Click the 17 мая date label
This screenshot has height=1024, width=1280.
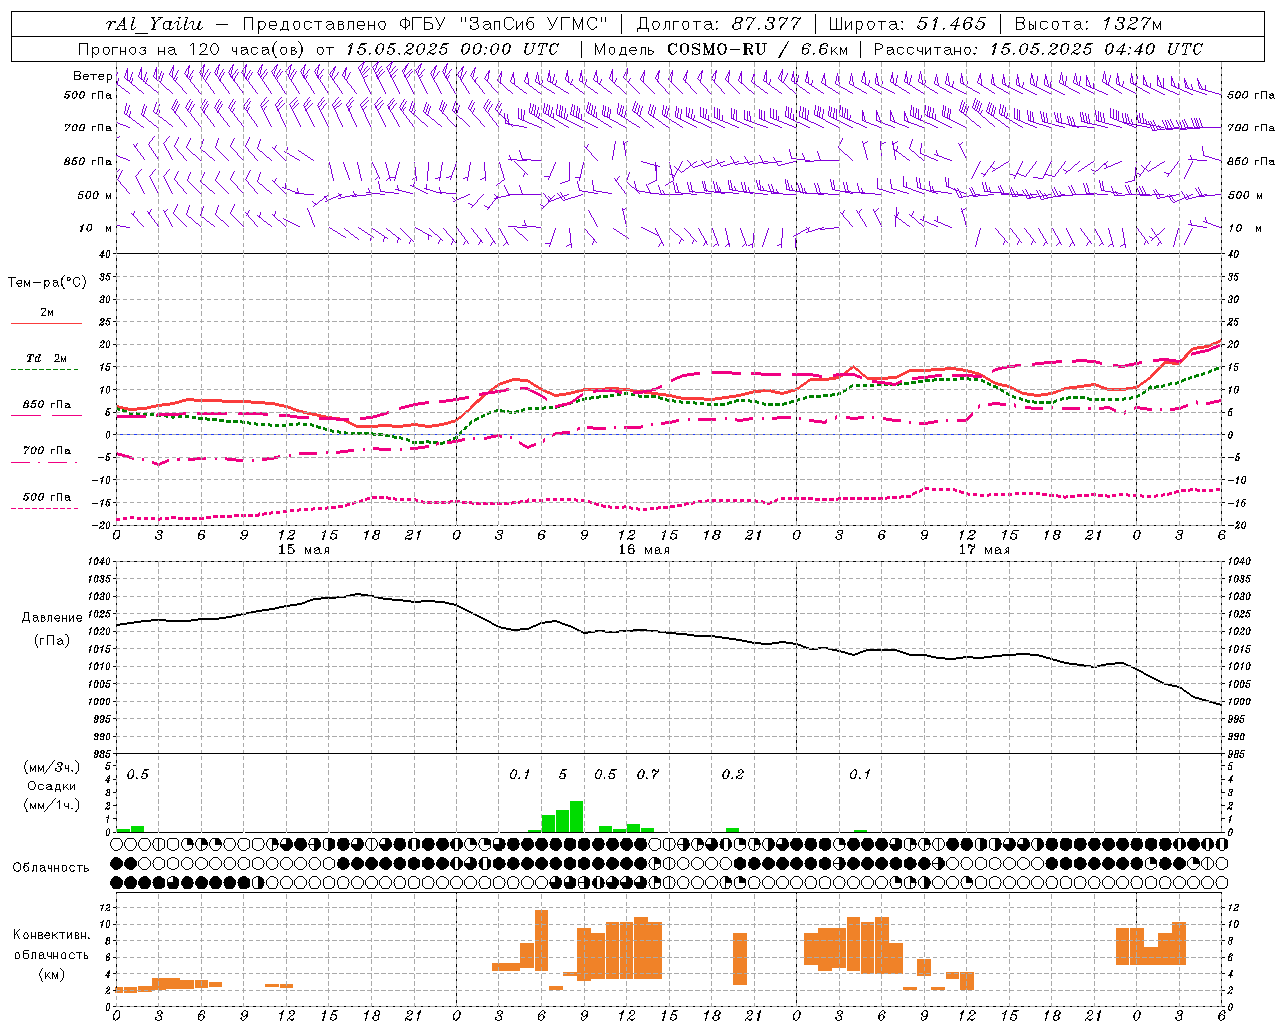[x=984, y=550]
